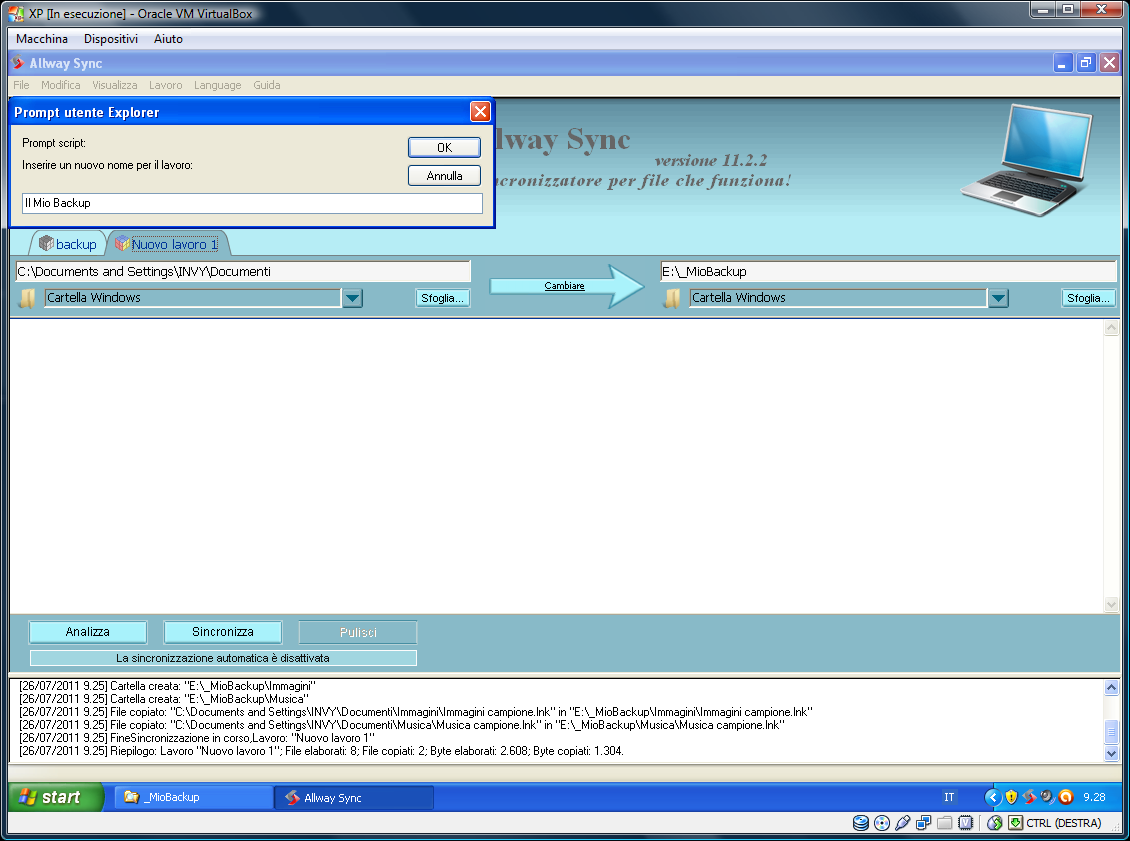Click the IT language indicator
This screenshot has height=841, width=1130.
(949, 797)
